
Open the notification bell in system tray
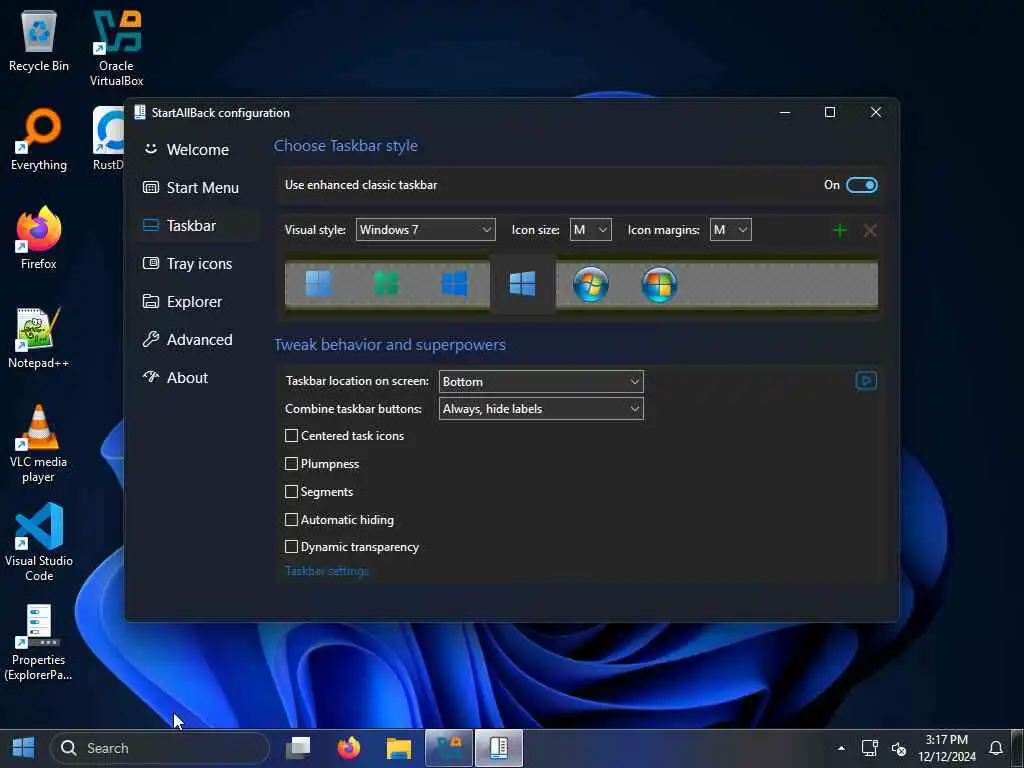pos(996,748)
